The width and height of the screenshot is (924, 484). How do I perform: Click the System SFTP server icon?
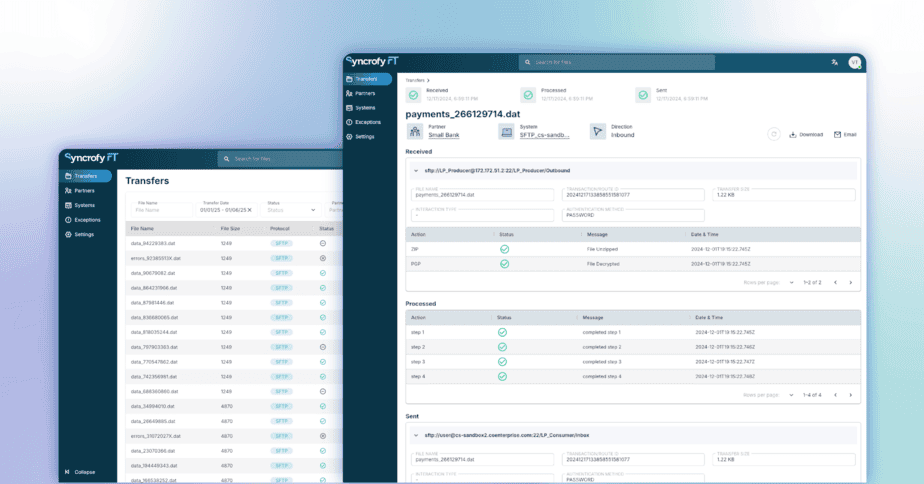click(x=506, y=131)
